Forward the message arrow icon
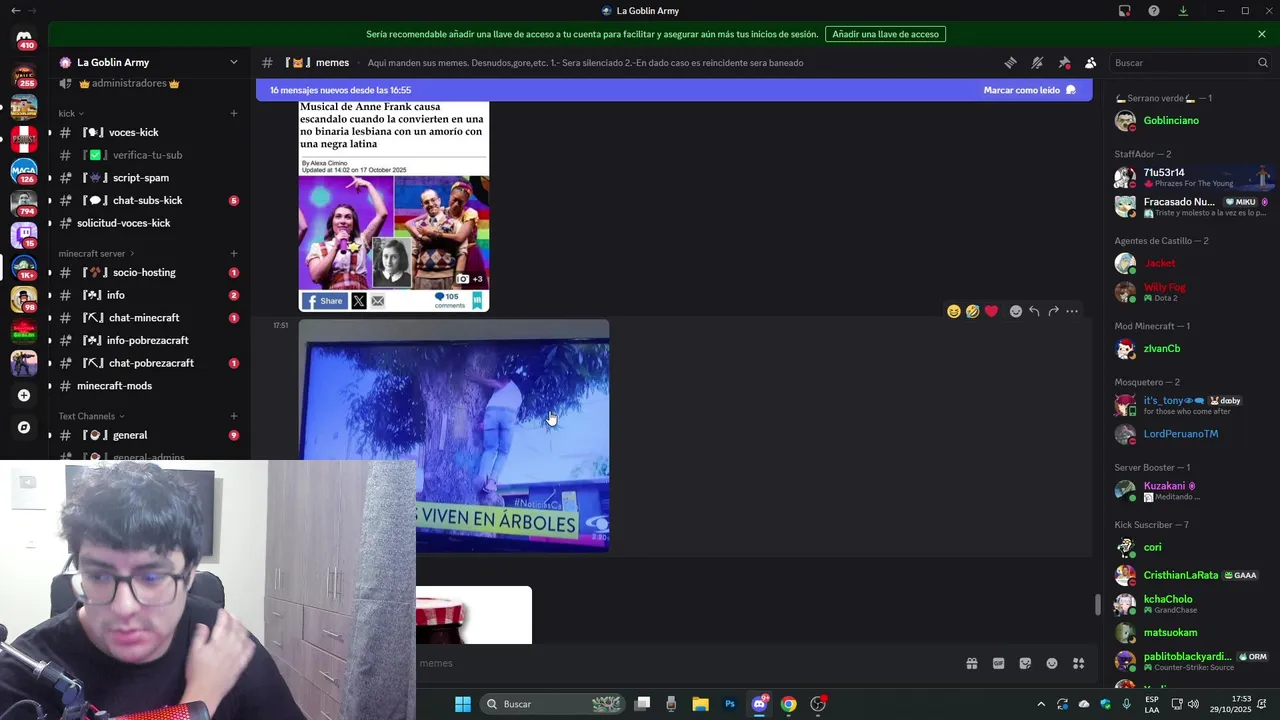Screen dimensions: 1280x720 coord(1053,311)
